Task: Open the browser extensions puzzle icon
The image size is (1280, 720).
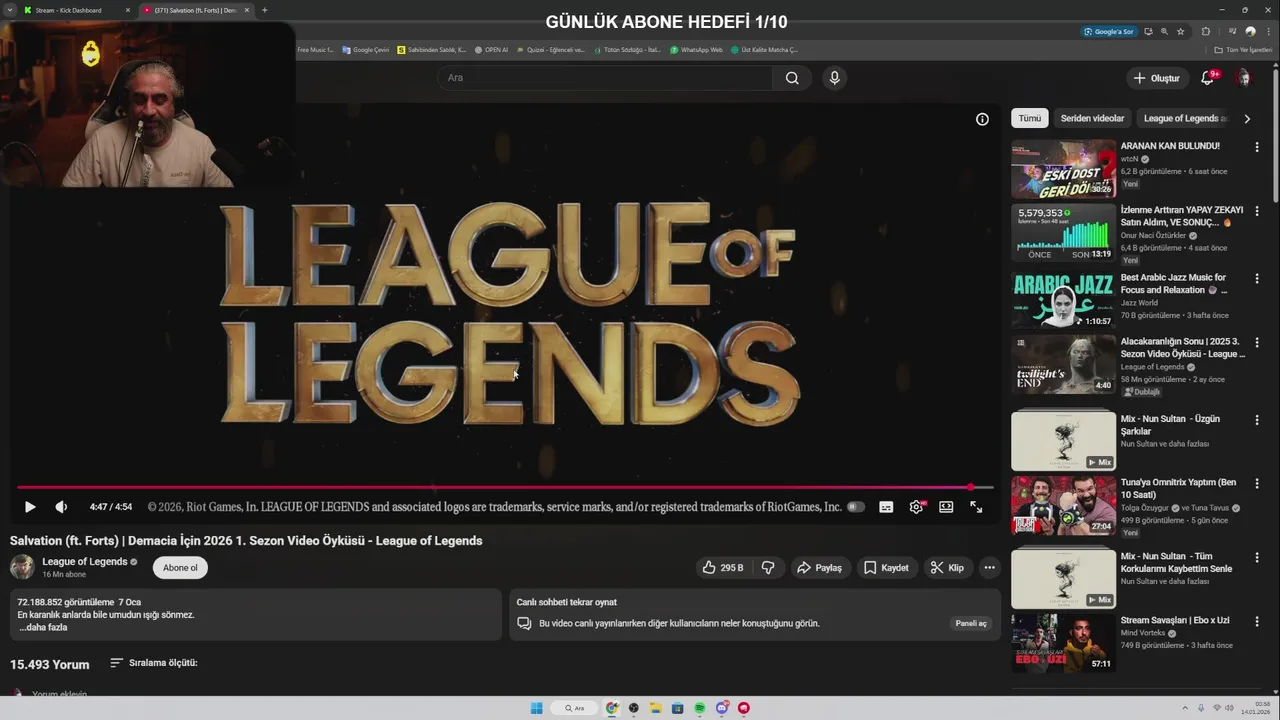Action: (x=1205, y=31)
